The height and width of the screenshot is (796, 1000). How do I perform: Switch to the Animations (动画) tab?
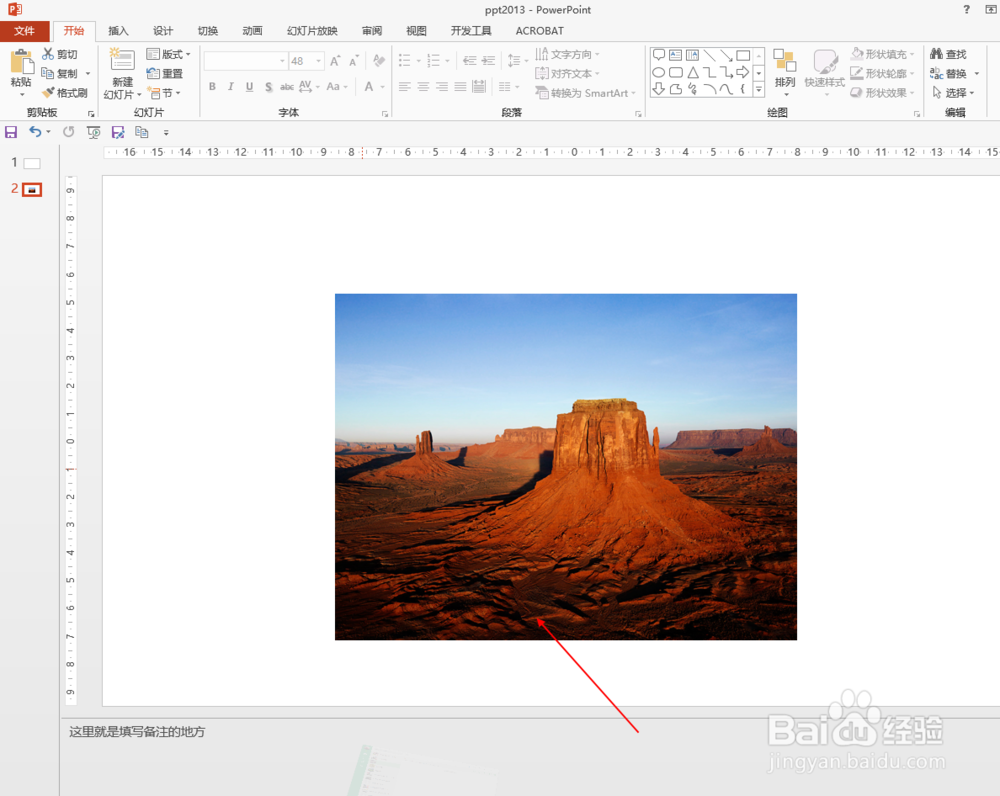pos(252,31)
